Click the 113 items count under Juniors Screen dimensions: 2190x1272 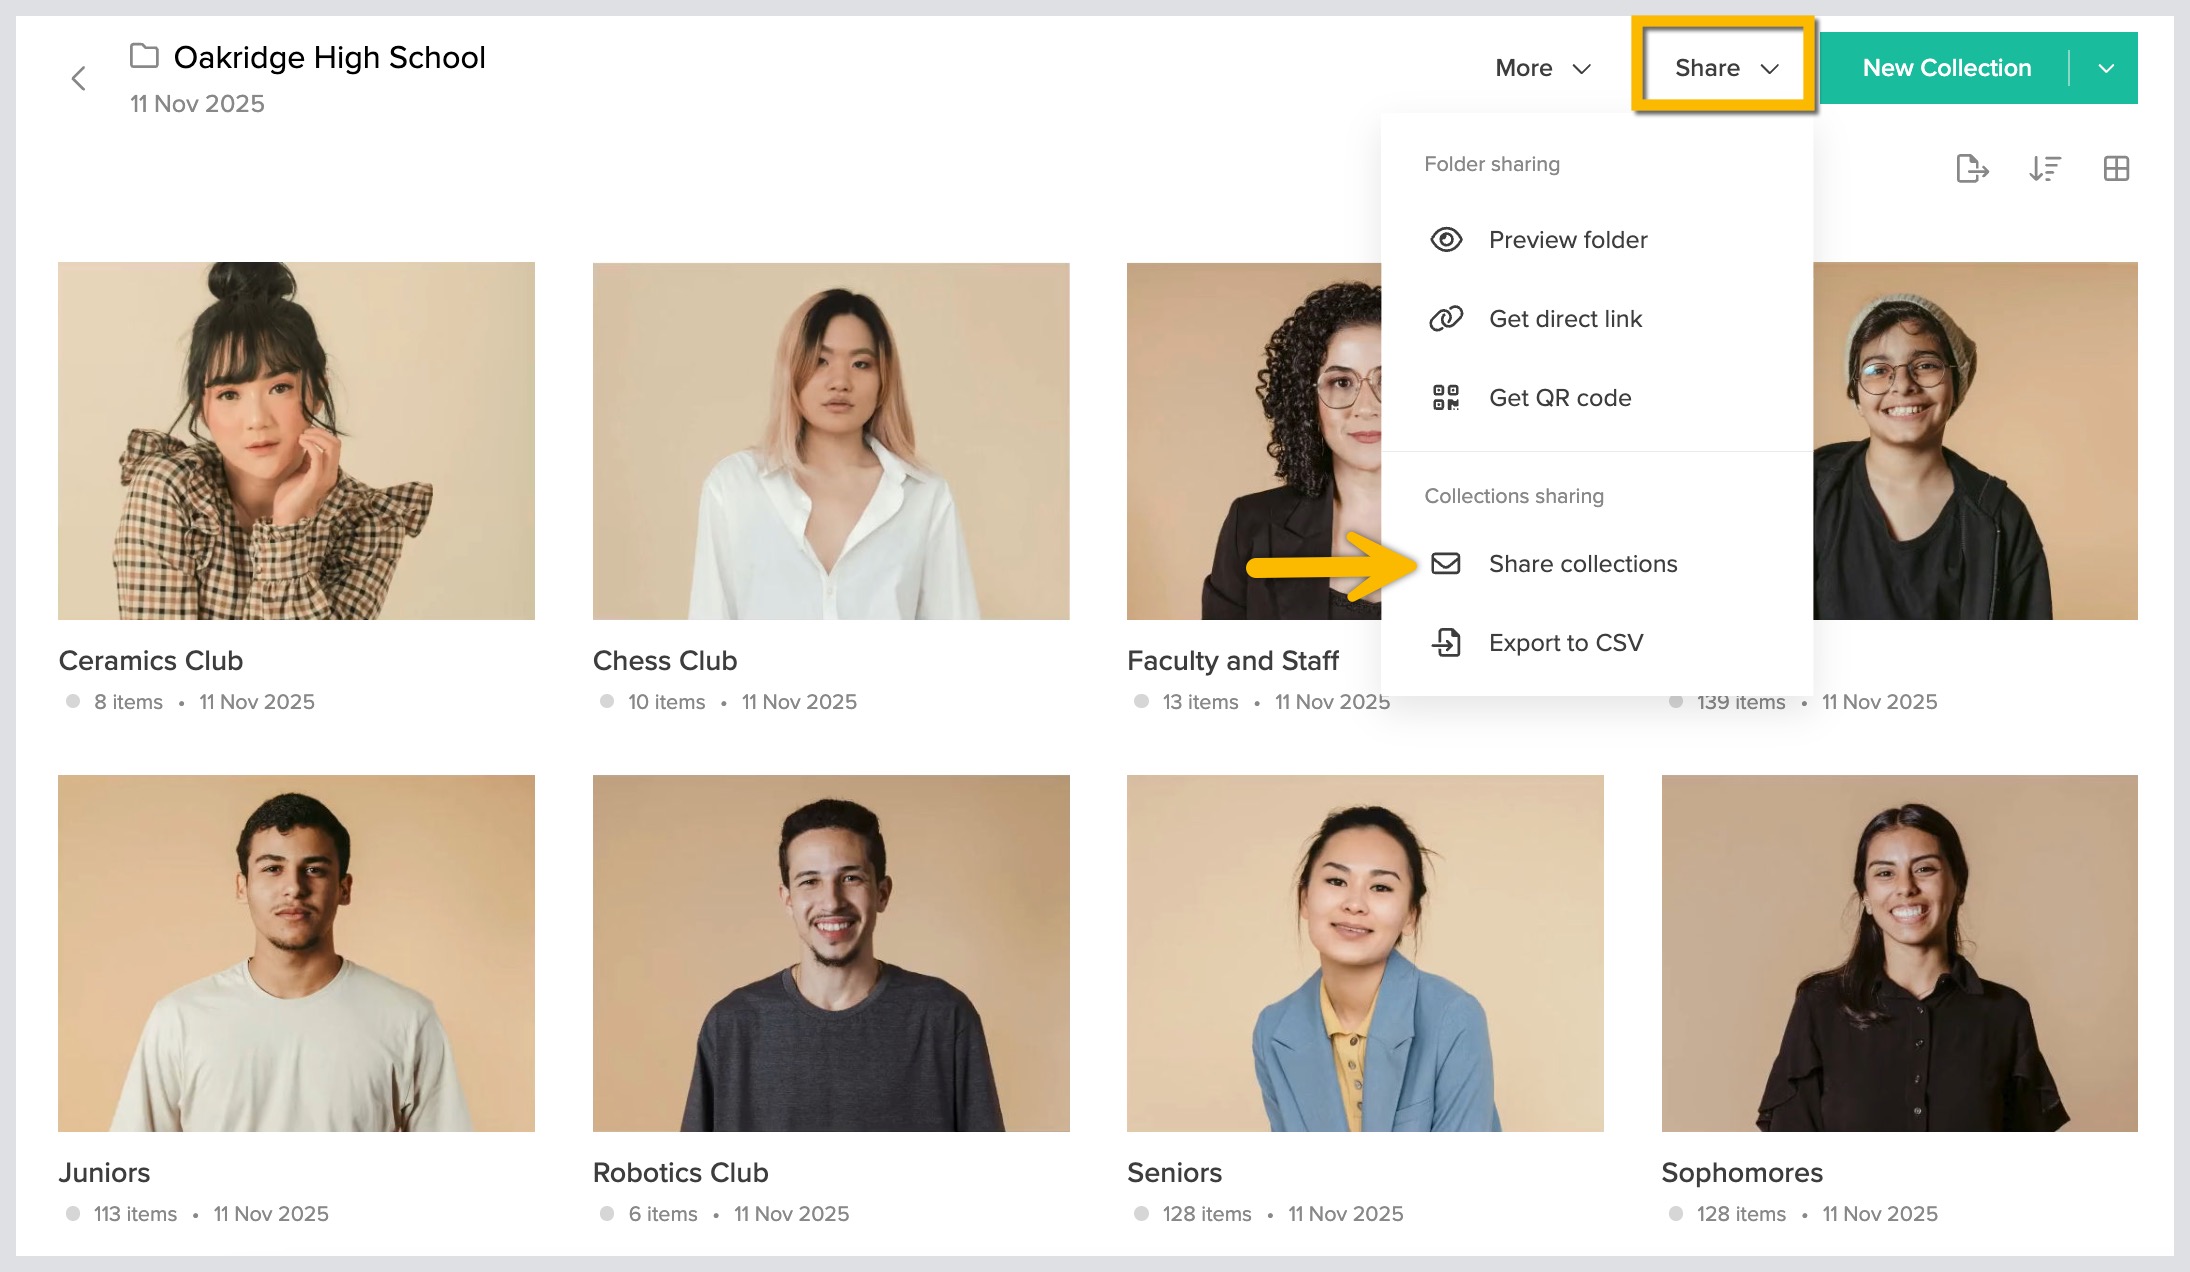(135, 1214)
